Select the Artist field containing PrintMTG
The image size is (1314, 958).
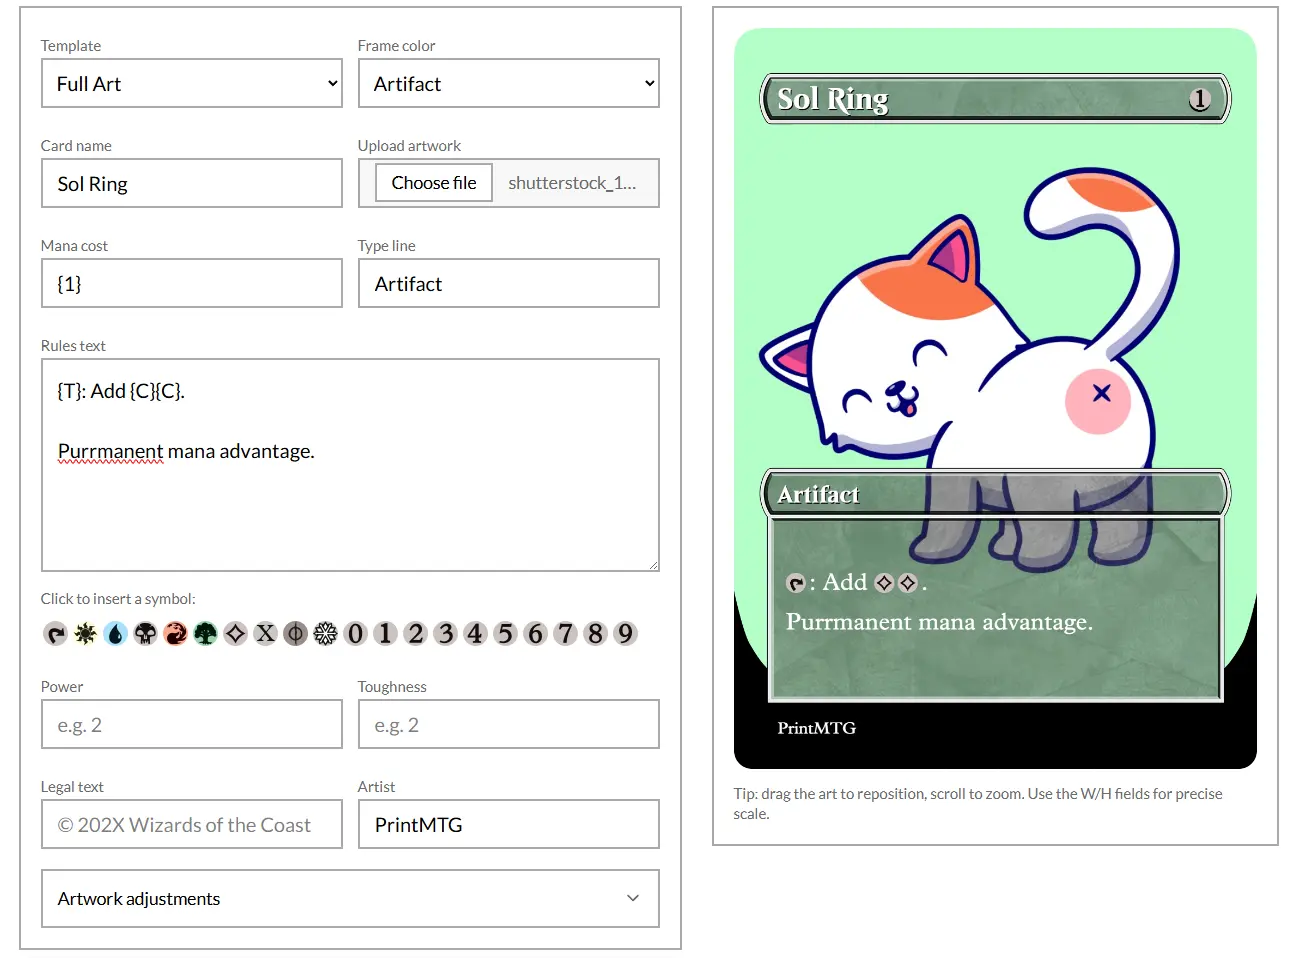click(508, 825)
